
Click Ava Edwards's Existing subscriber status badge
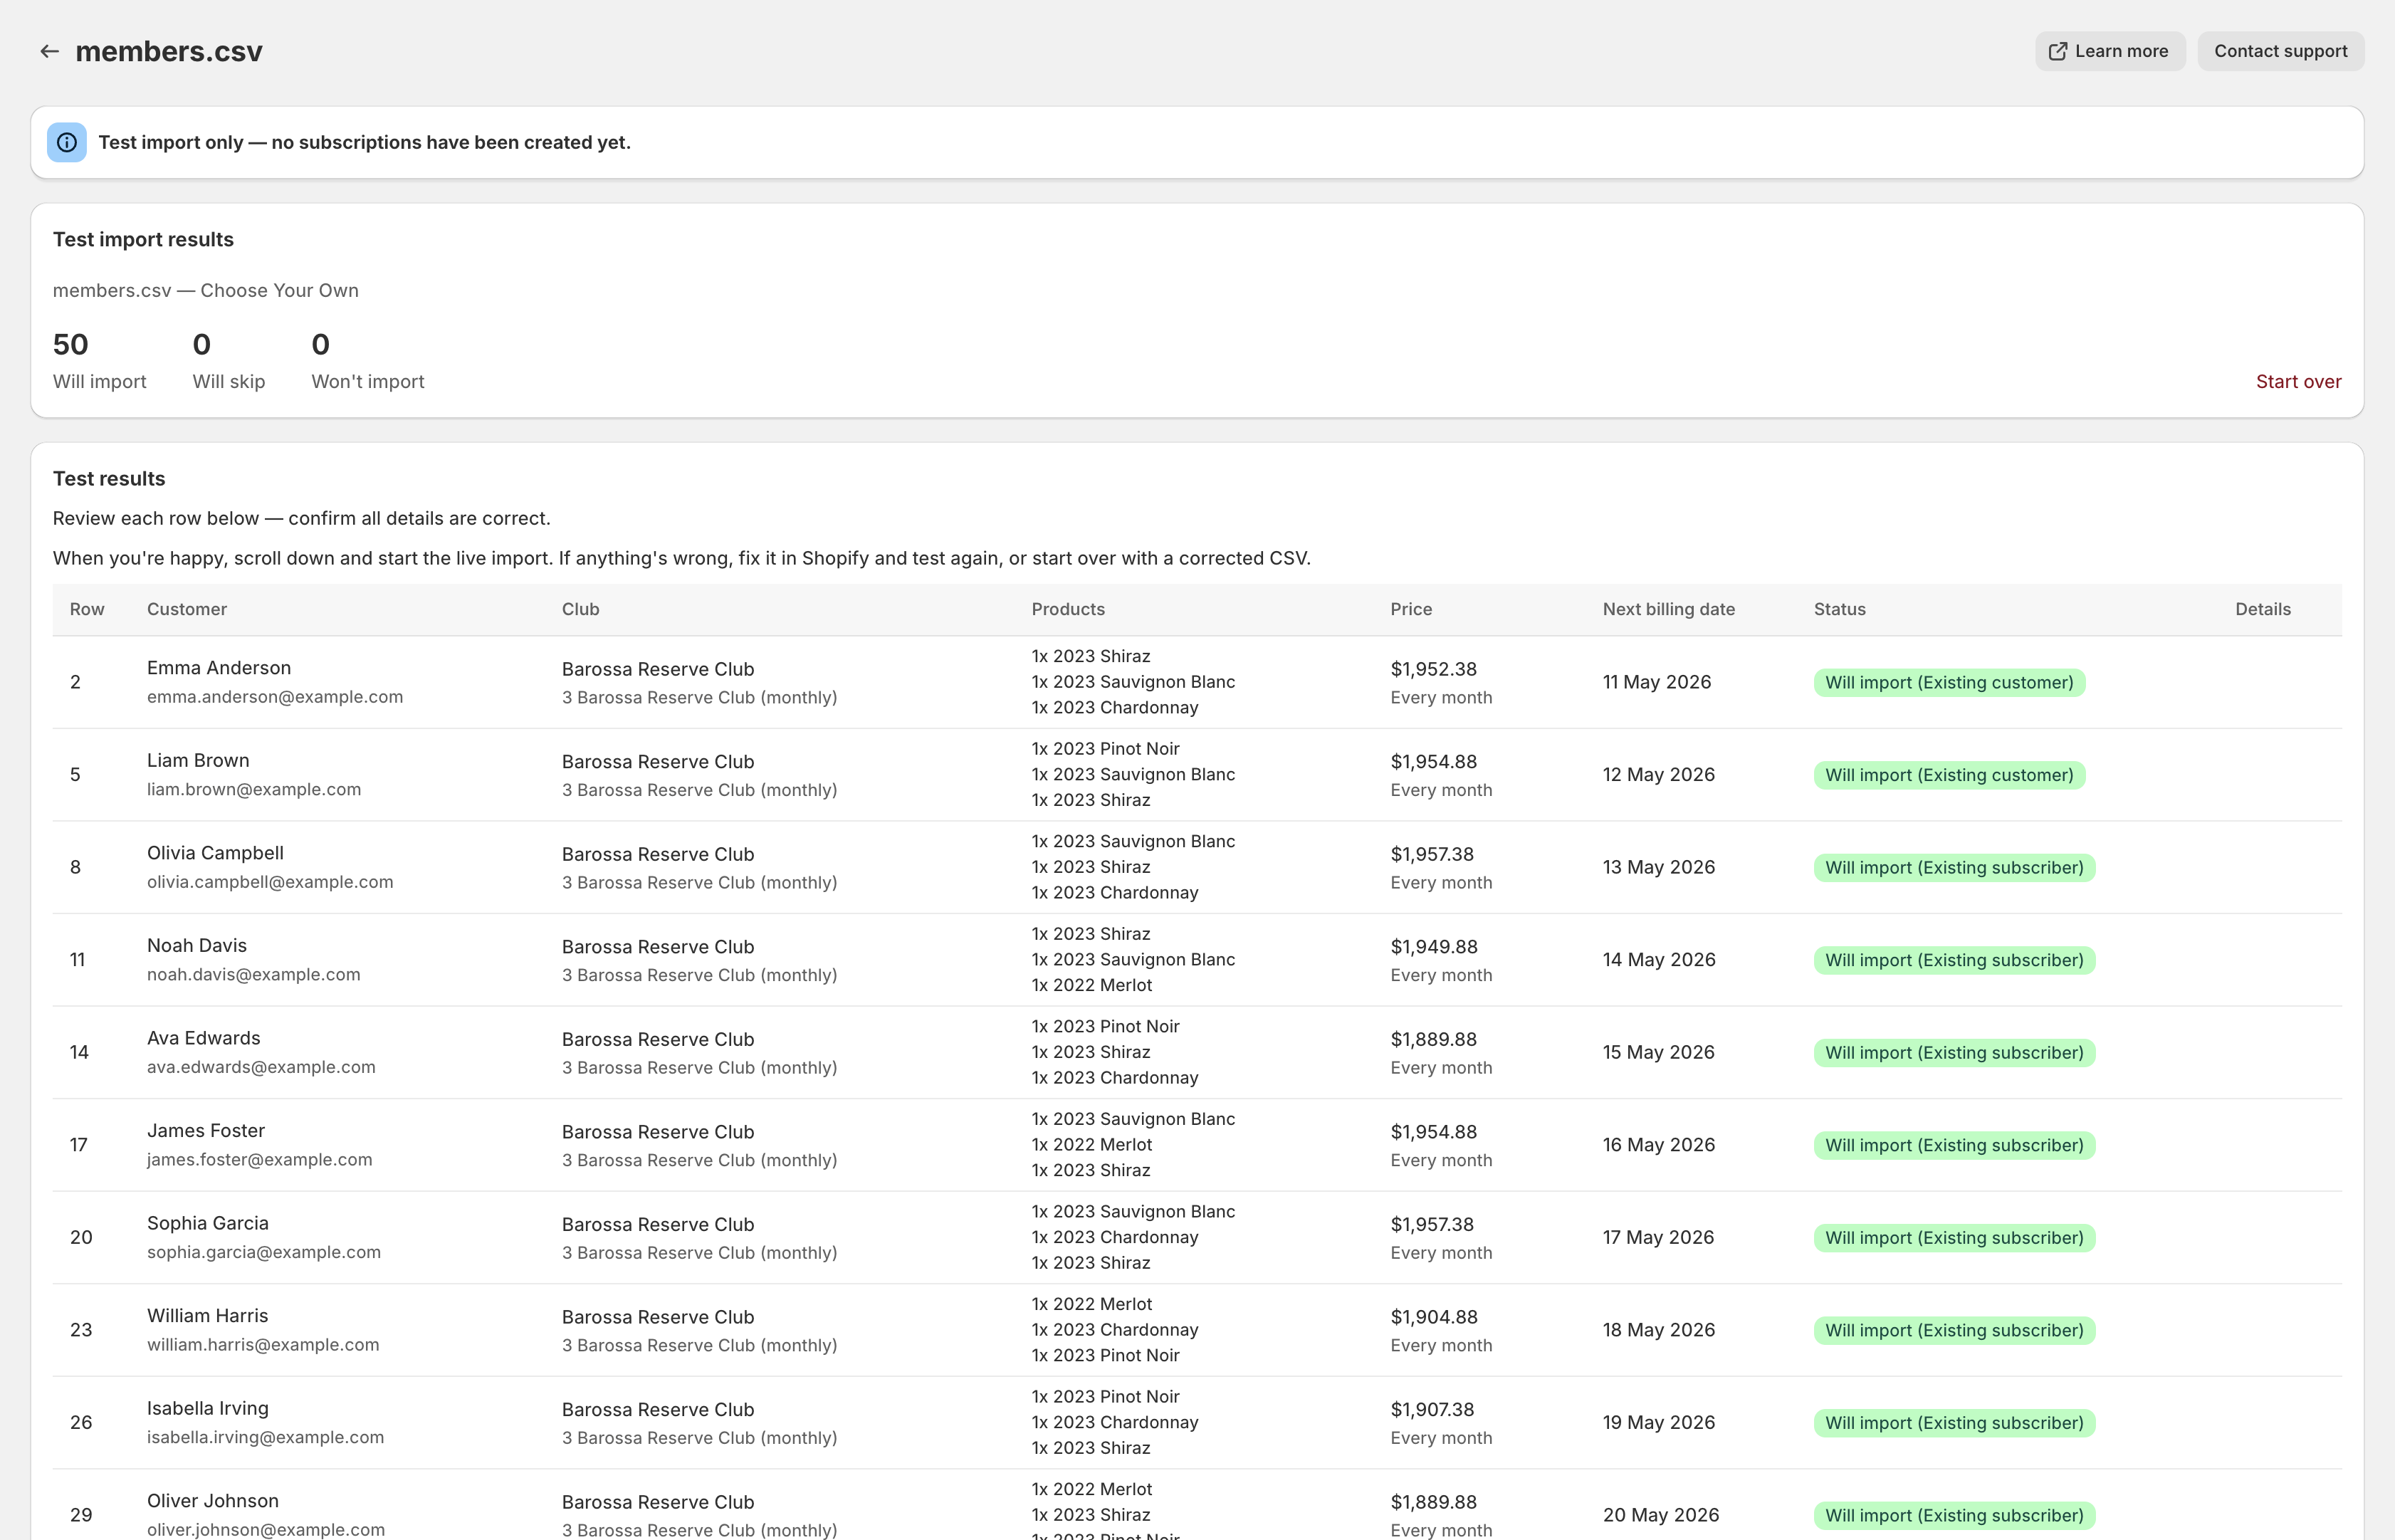pyautogui.click(x=1954, y=1052)
